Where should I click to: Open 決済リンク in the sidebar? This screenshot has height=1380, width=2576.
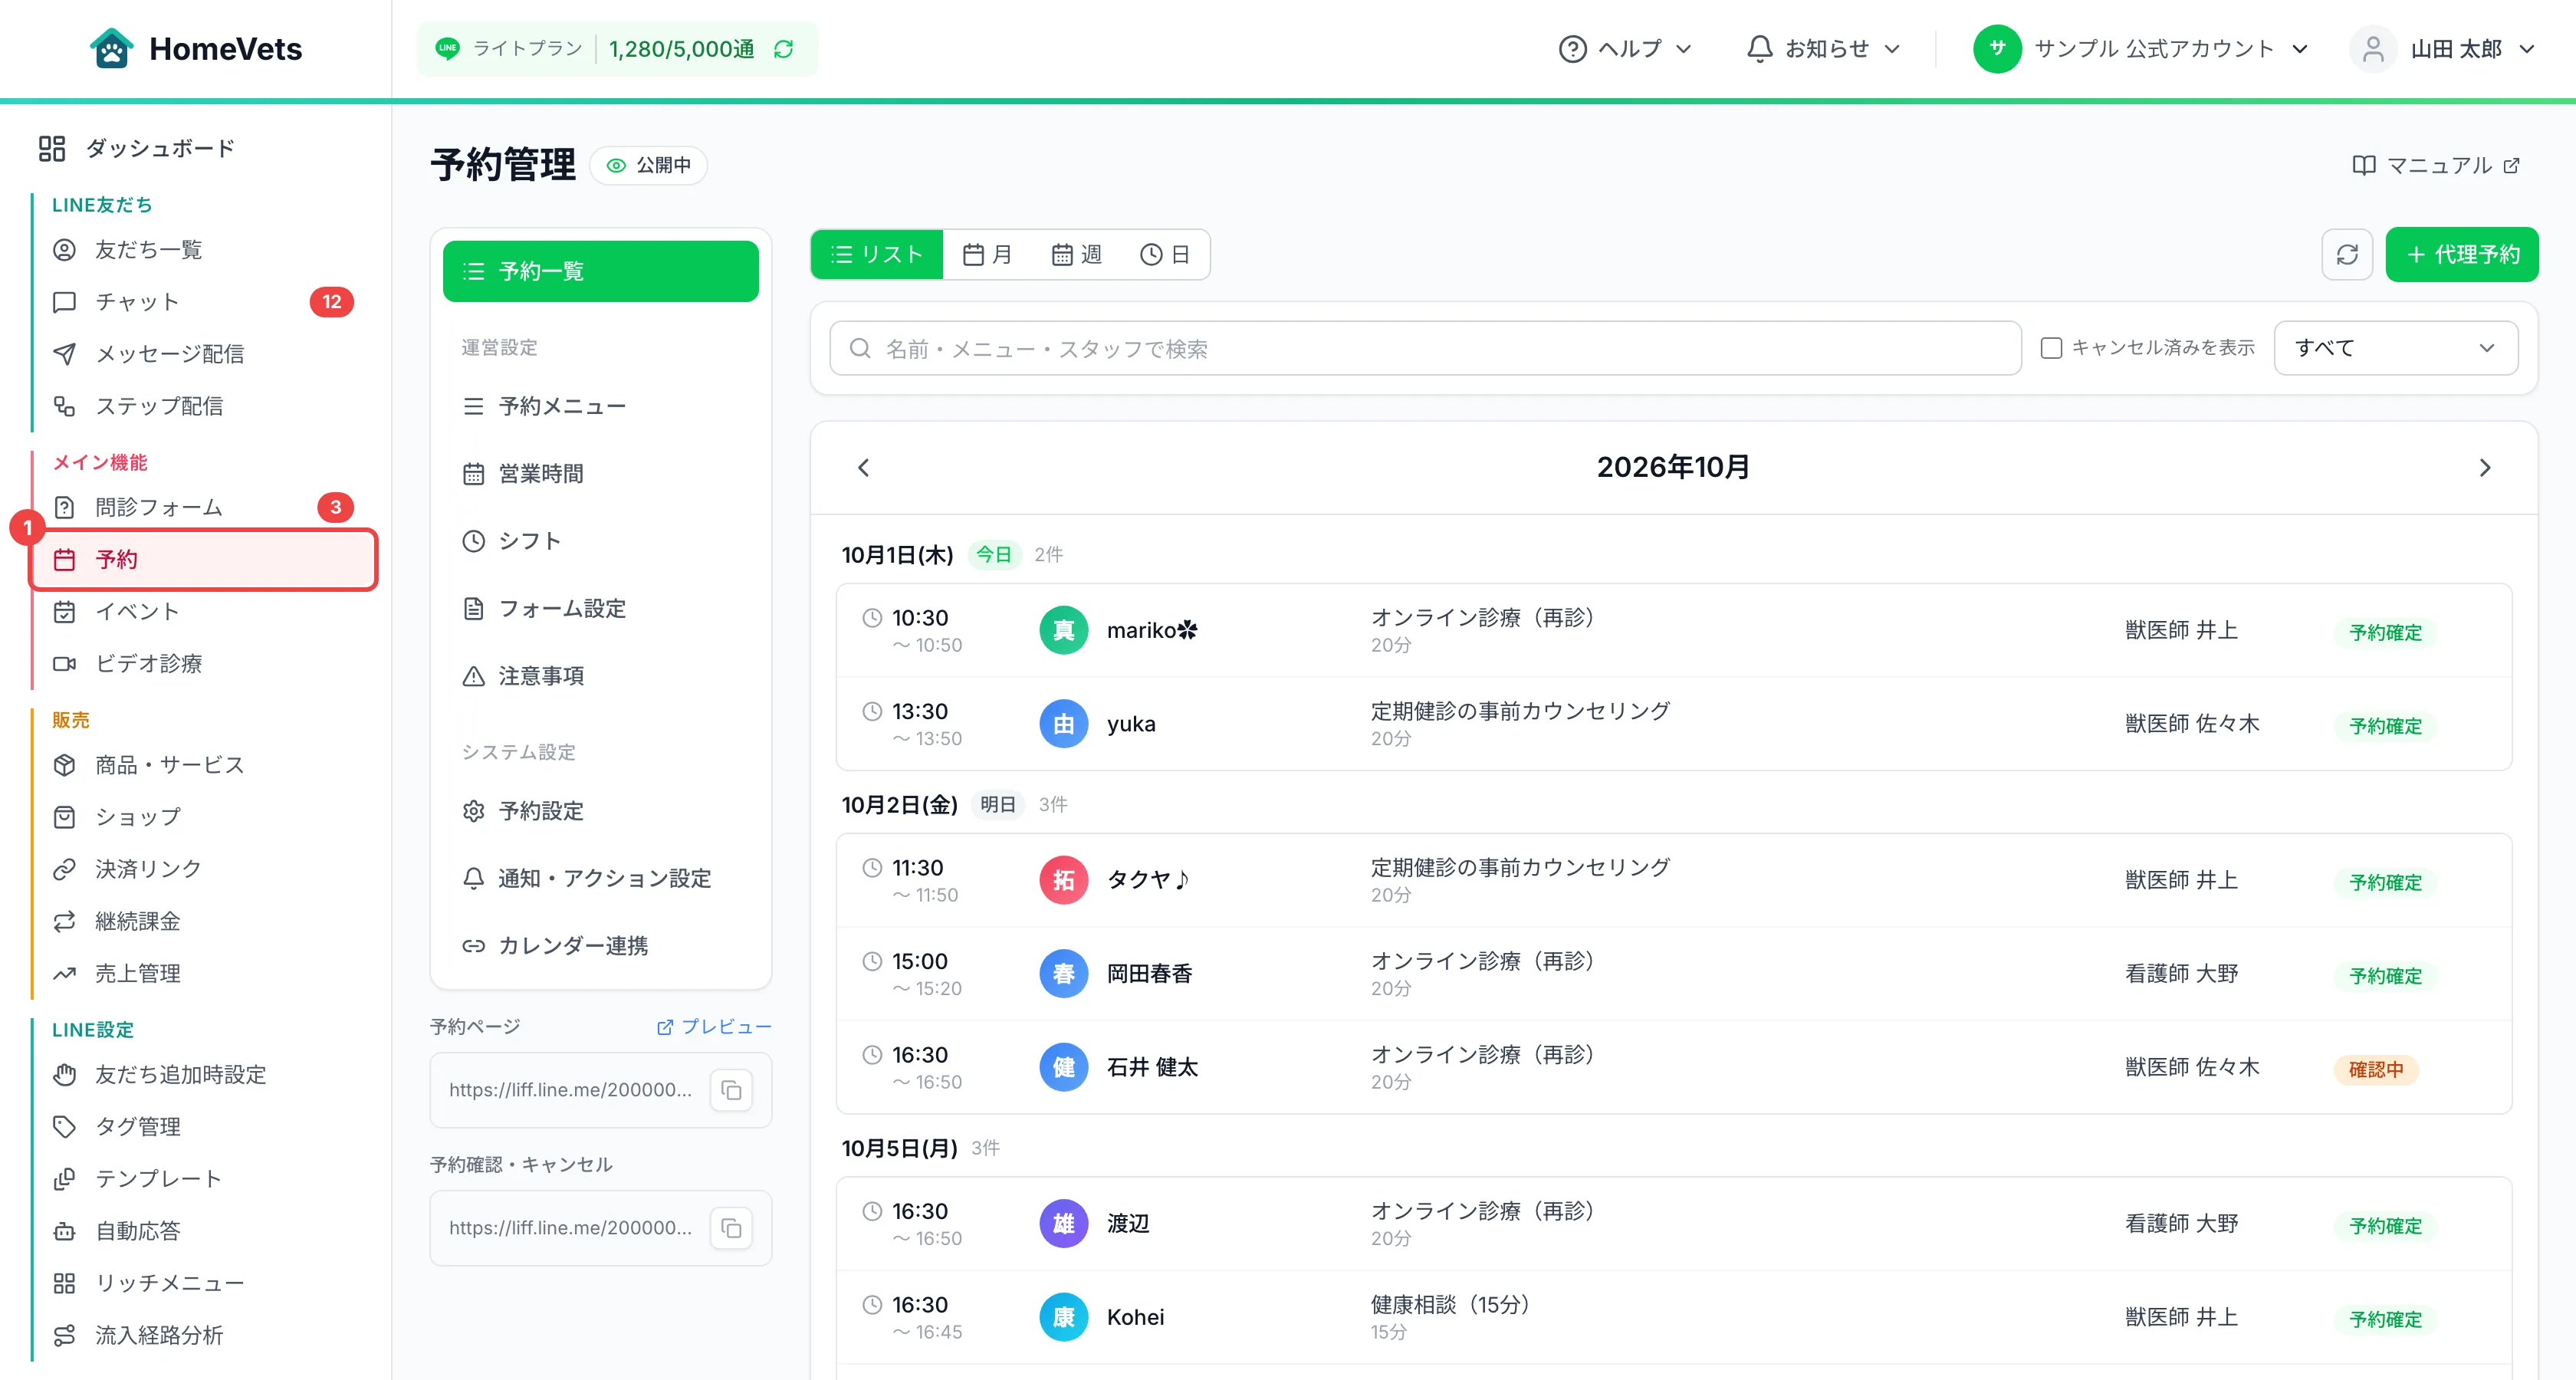tap(203, 869)
